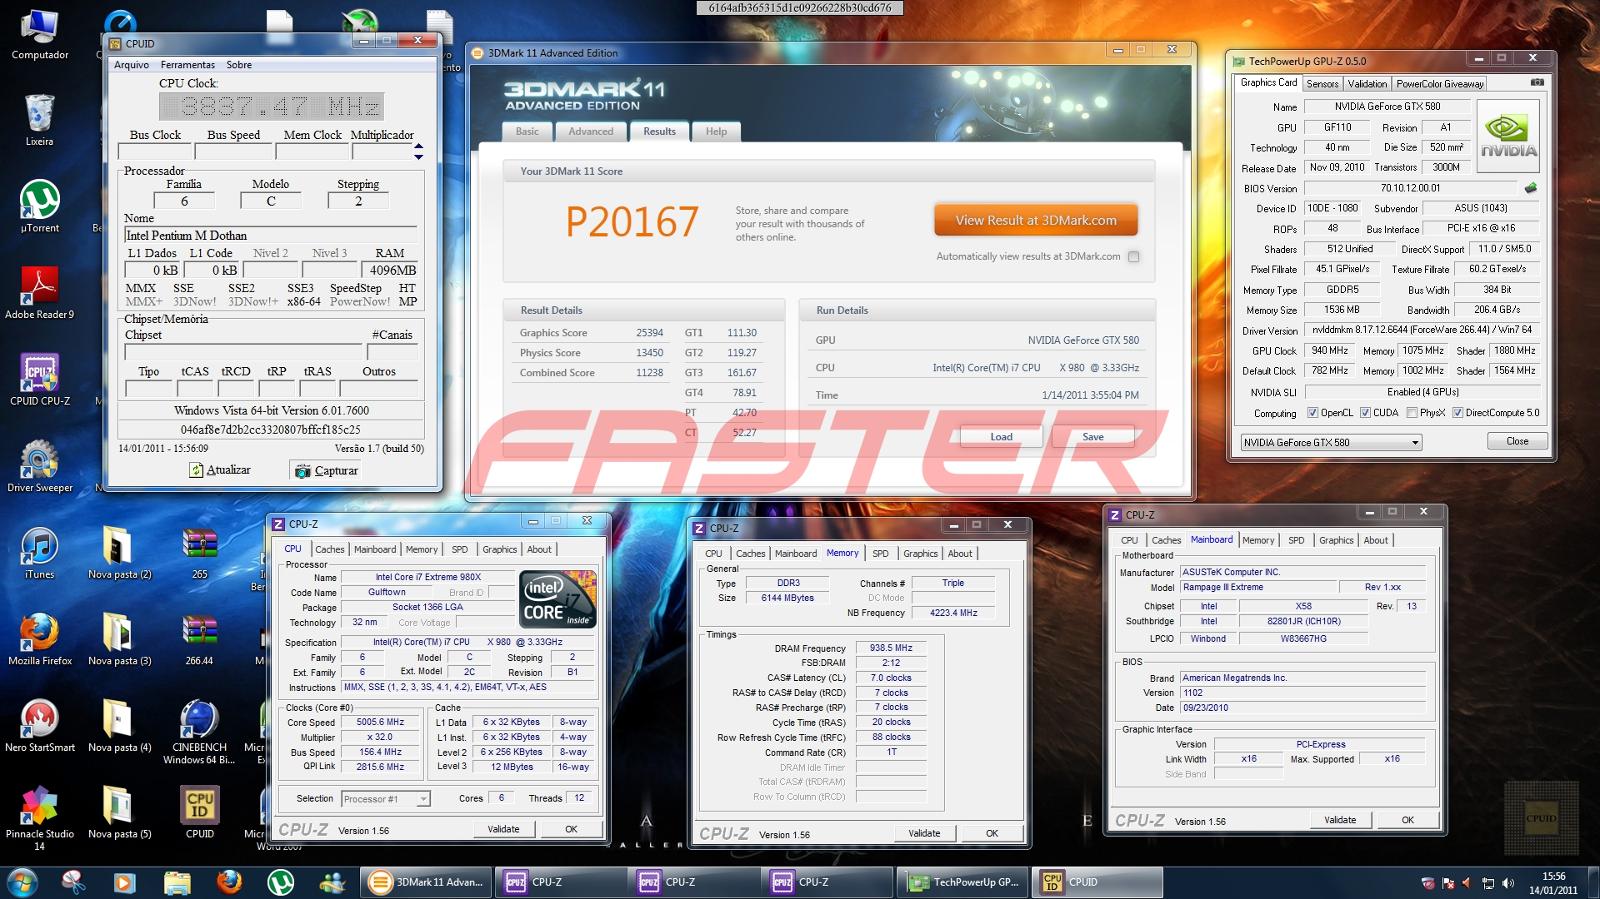Open Caches tab in CPU-Z CPU window
The image size is (1600, 899).
330,549
